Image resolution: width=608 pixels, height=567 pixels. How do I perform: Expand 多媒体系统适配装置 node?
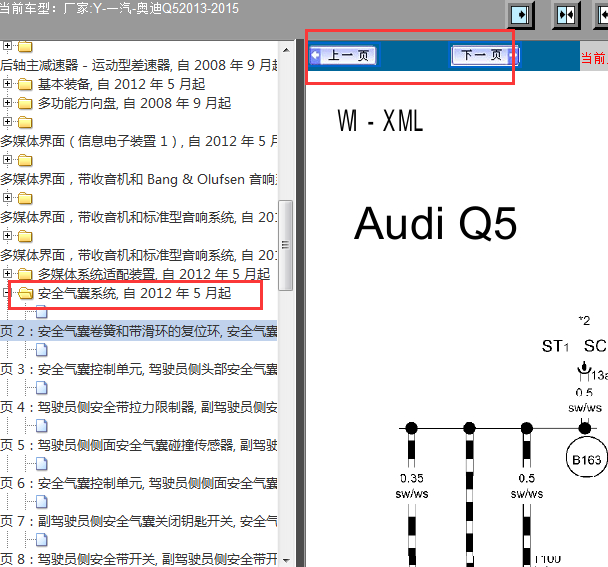7,273
